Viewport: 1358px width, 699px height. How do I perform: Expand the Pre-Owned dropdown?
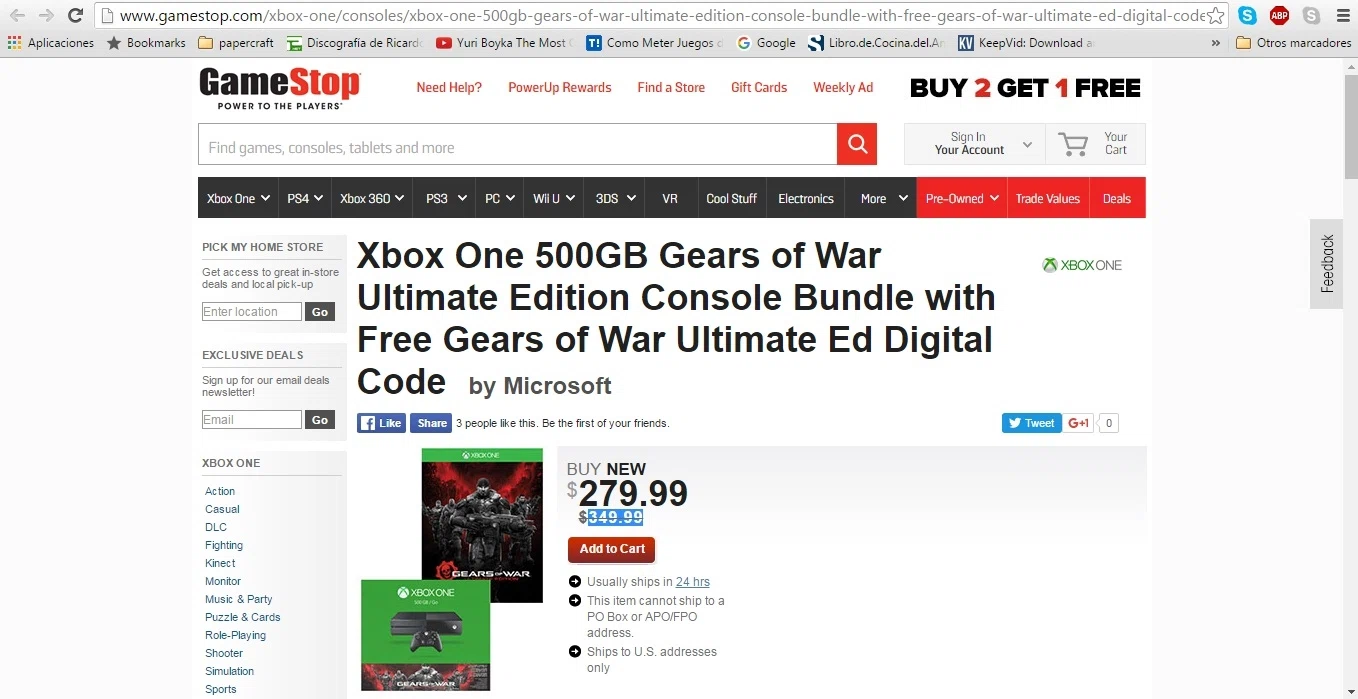(962, 198)
